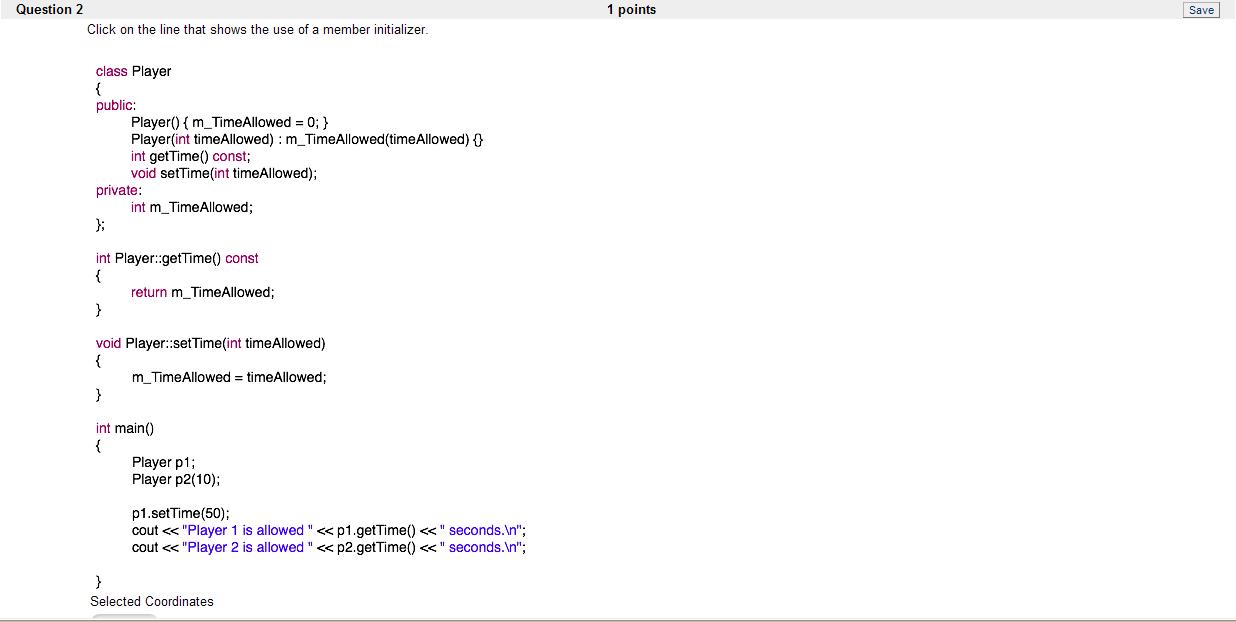Viewport: 1236px width, 622px height.
Task: Select the cout line printing Player 2
Action: [329, 547]
